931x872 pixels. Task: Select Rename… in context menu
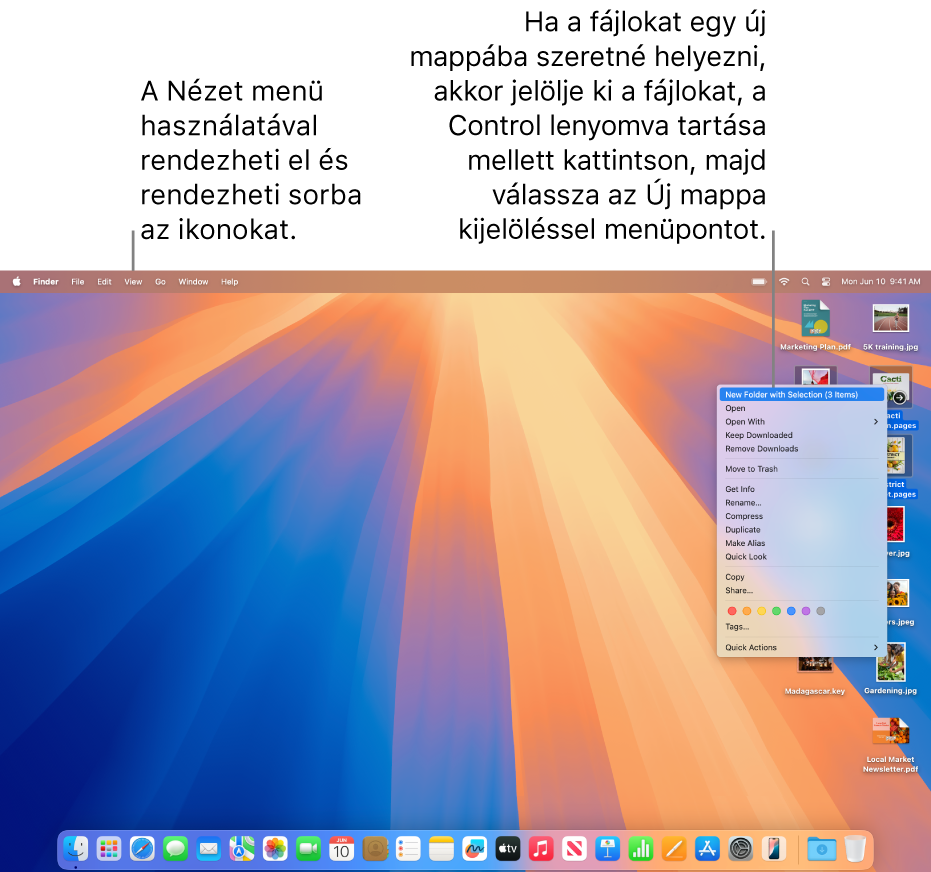(x=801, y=503)
